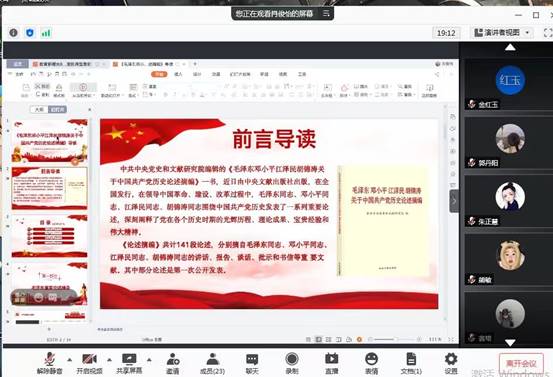Click the 19:12 meeting timer
The height and width of the screenshot is (377, 553).
click(x=446, y=33)
